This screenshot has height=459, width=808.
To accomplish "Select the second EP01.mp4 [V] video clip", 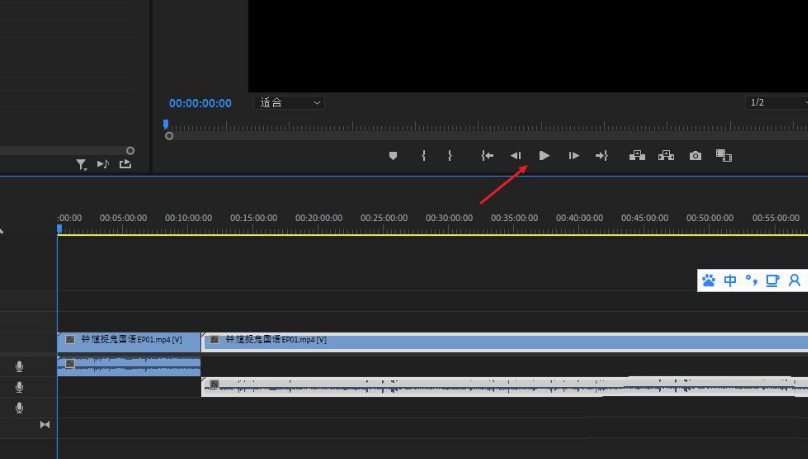I will point(504,342).
